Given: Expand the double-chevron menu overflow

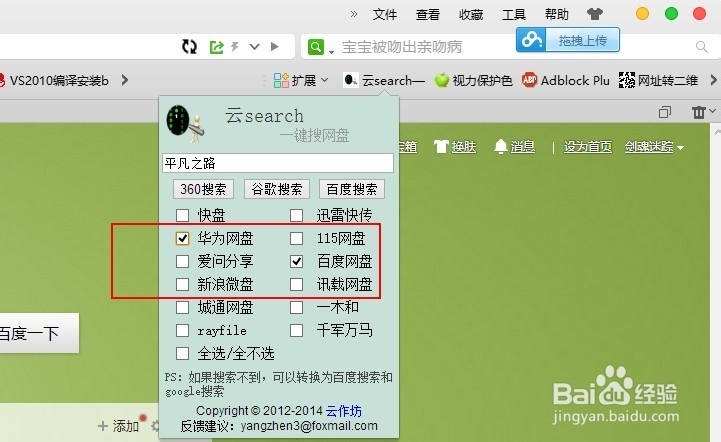Looking at the screenshot, I should [354, 14].
